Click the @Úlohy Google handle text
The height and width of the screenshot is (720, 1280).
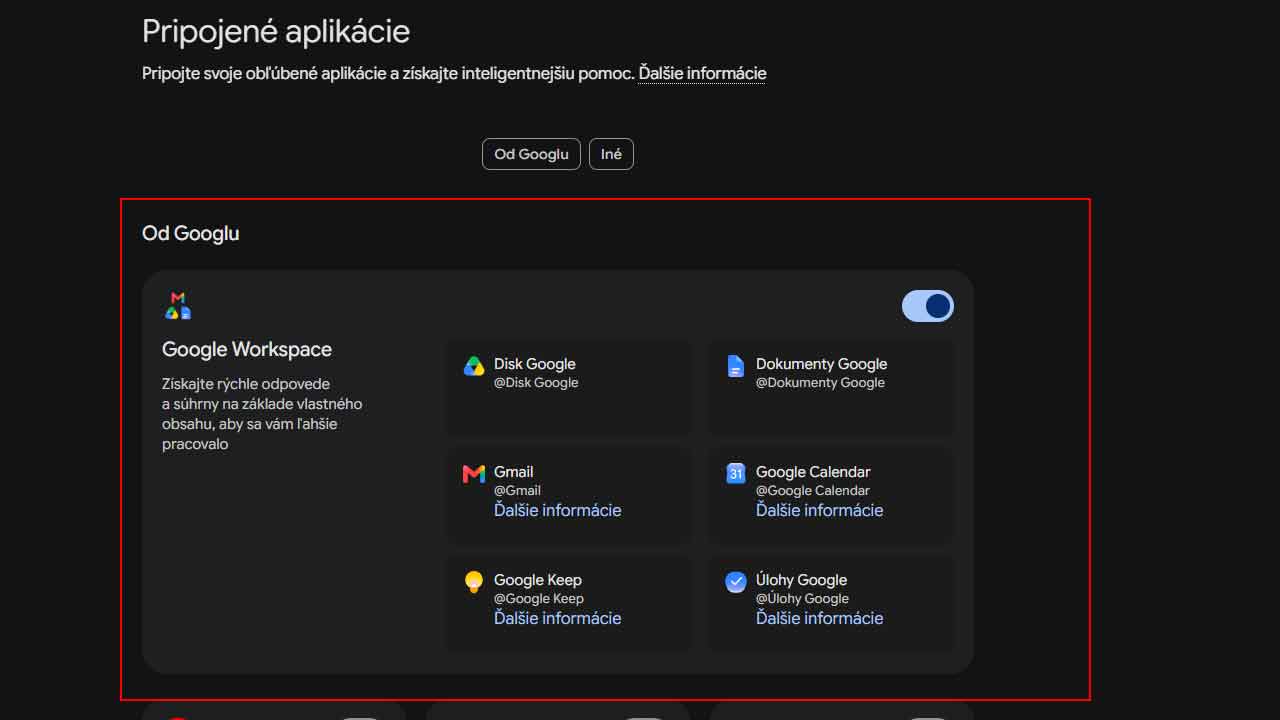[802, 598]
